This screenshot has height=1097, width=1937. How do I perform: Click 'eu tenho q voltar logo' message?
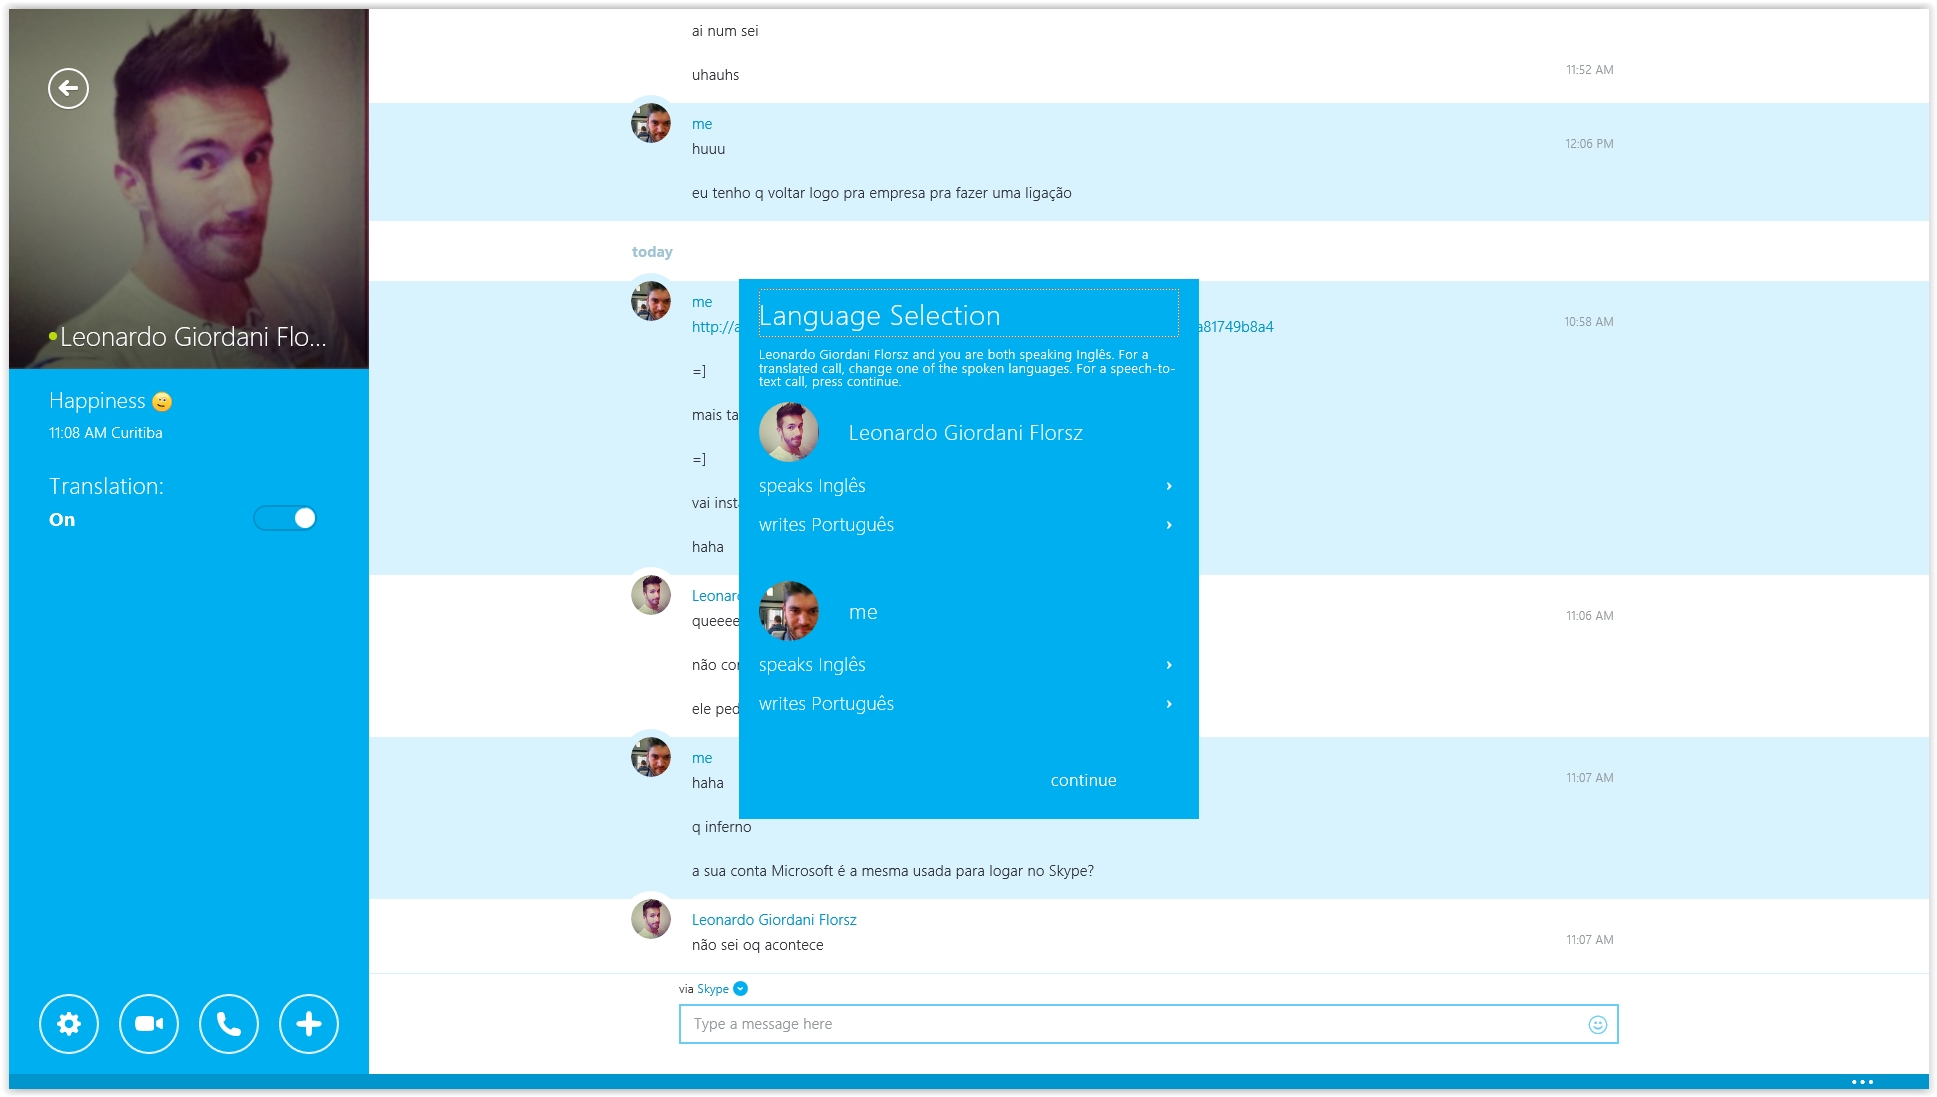point(881,193)
